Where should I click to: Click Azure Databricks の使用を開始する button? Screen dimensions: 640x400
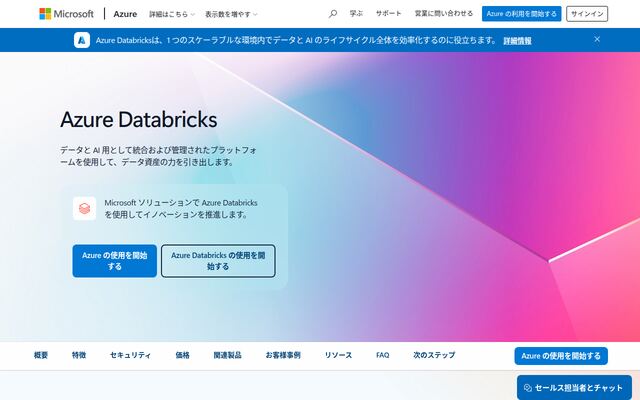pos(218,261)
